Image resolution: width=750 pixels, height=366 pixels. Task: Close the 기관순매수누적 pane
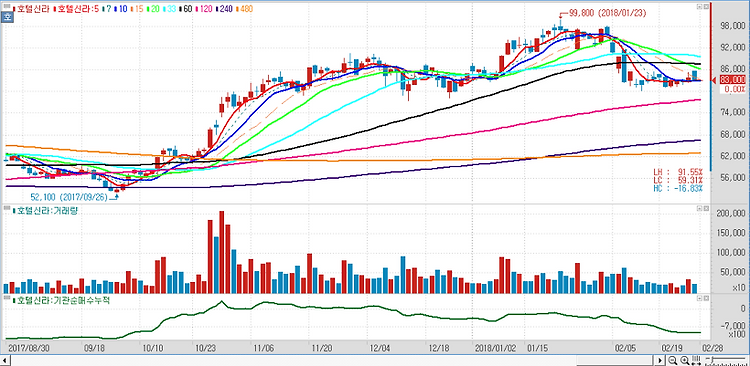(706, 298)
